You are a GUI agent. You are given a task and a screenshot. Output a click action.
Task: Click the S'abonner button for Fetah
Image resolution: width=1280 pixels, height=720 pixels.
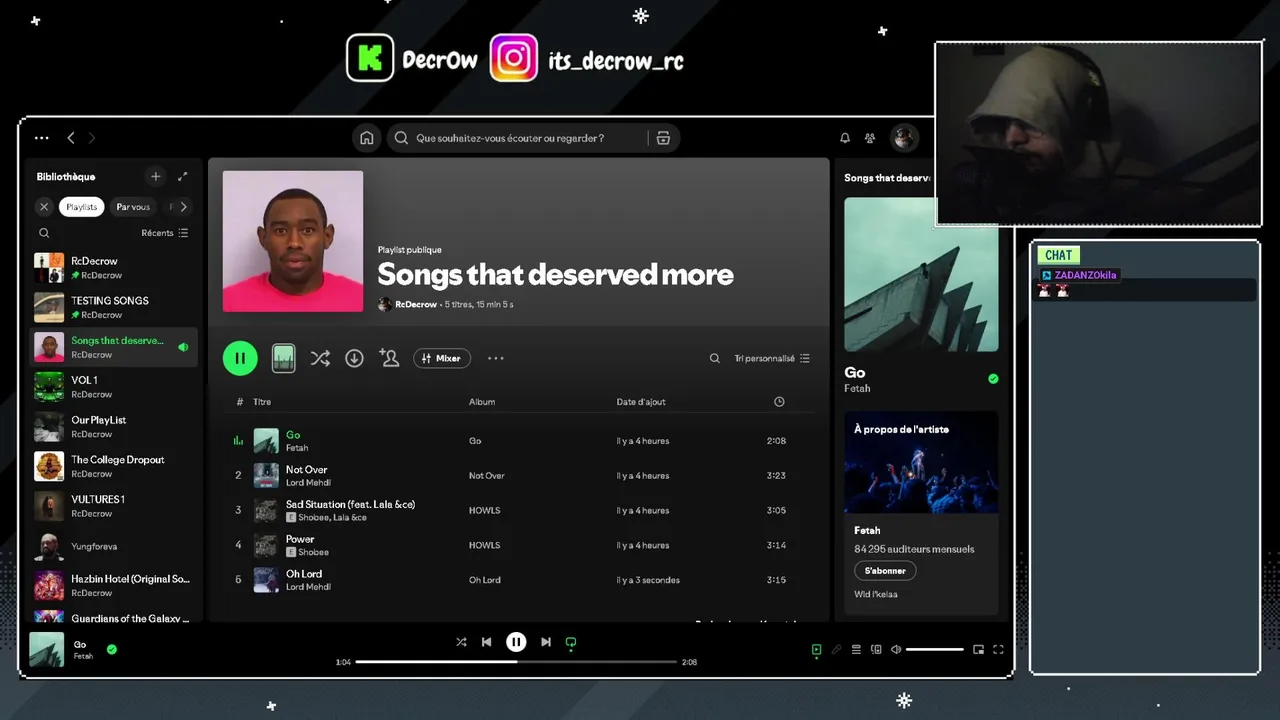click(885, 571)
